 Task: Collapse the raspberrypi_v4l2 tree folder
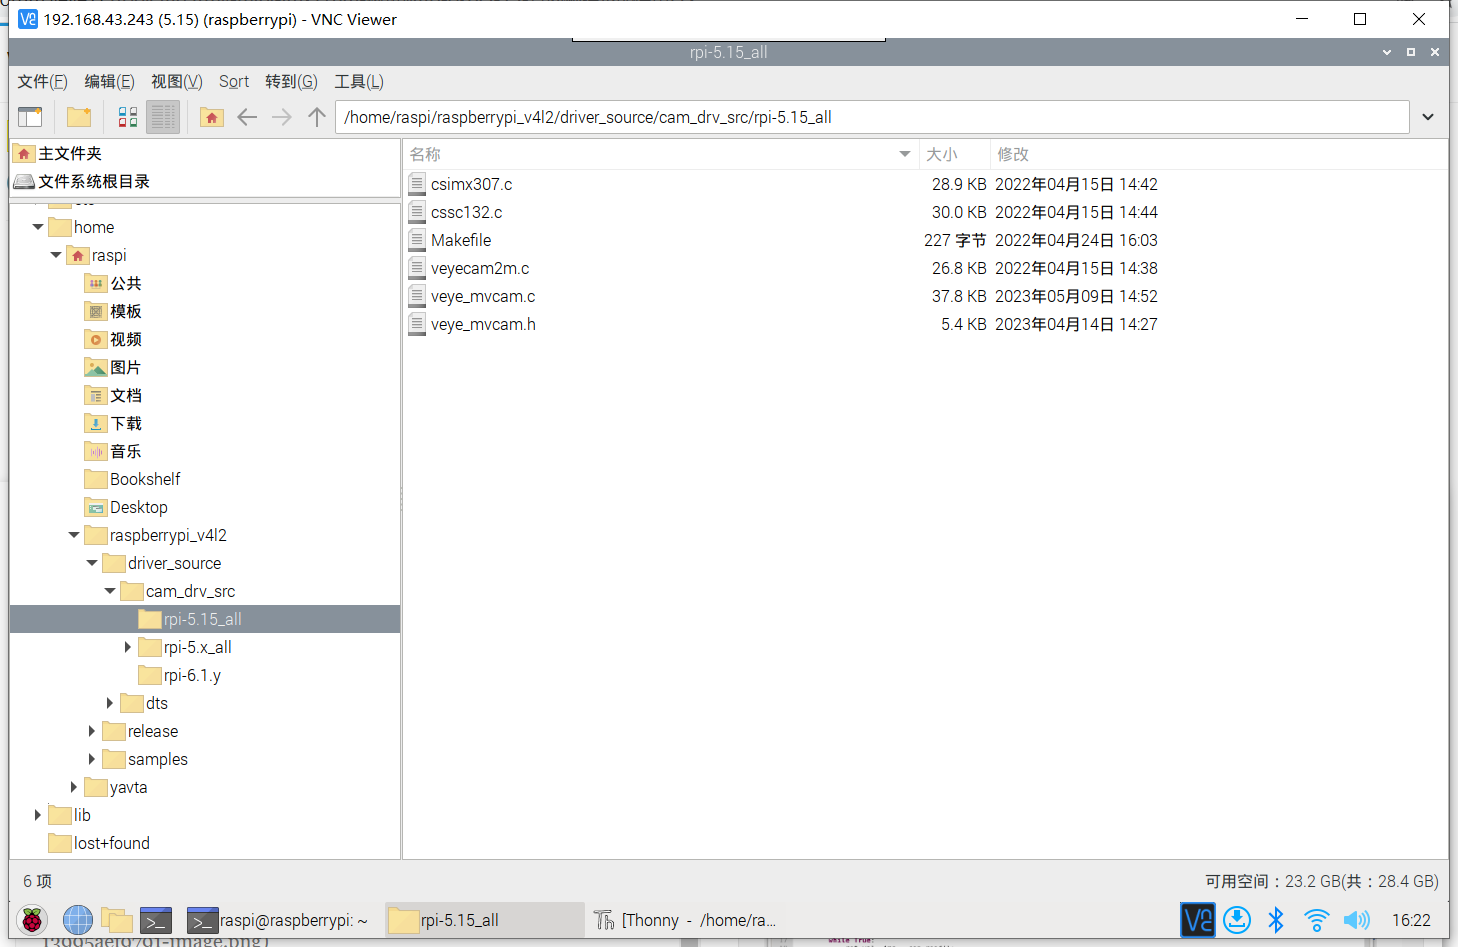74,535
